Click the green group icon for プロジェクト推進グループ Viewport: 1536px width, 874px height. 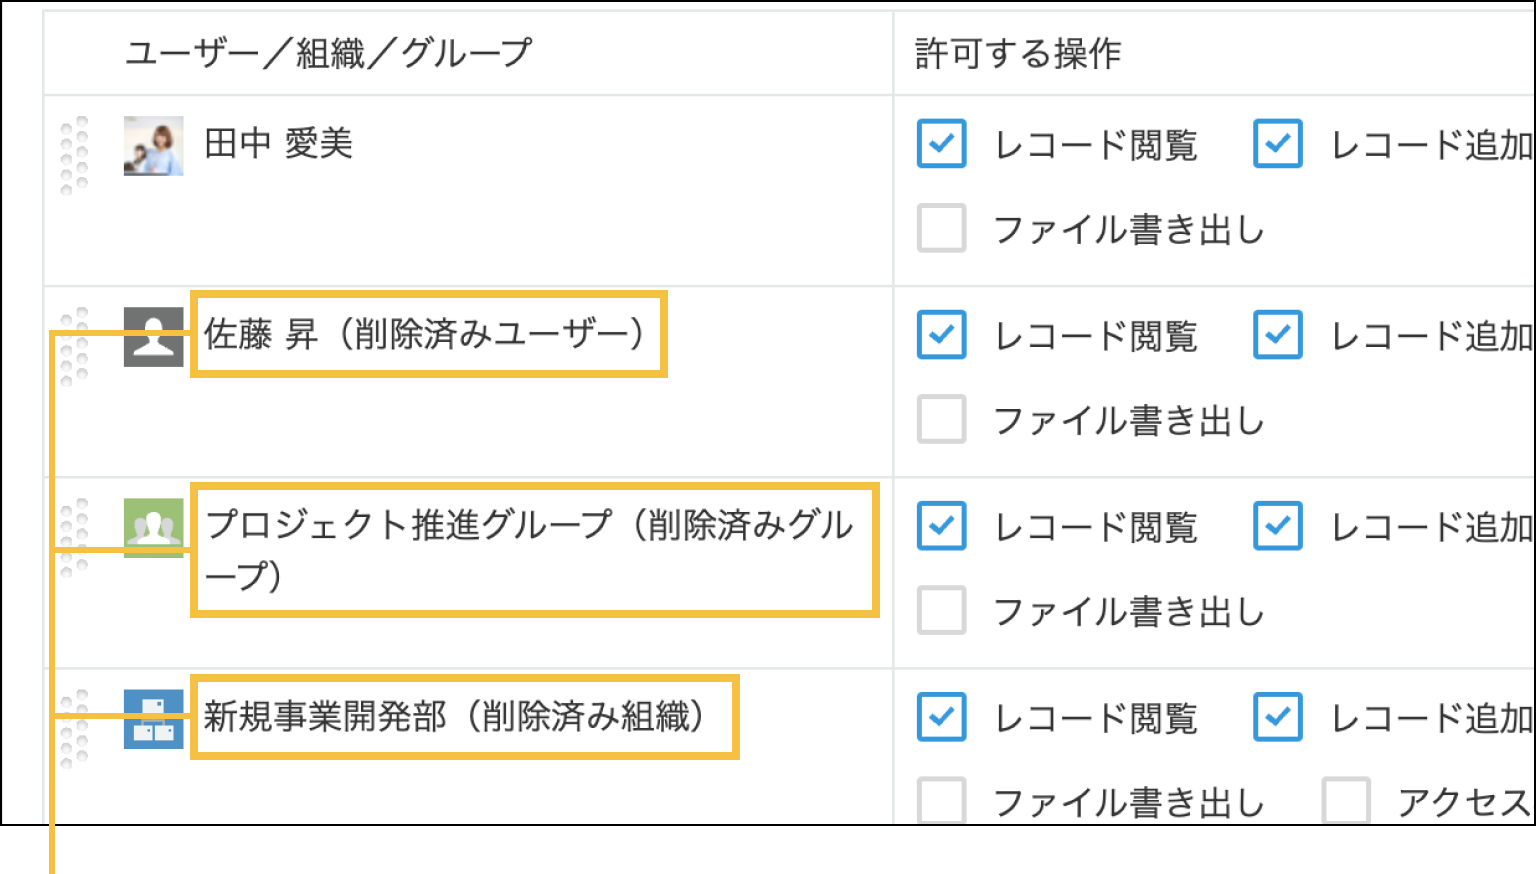[x=152, y=527]
